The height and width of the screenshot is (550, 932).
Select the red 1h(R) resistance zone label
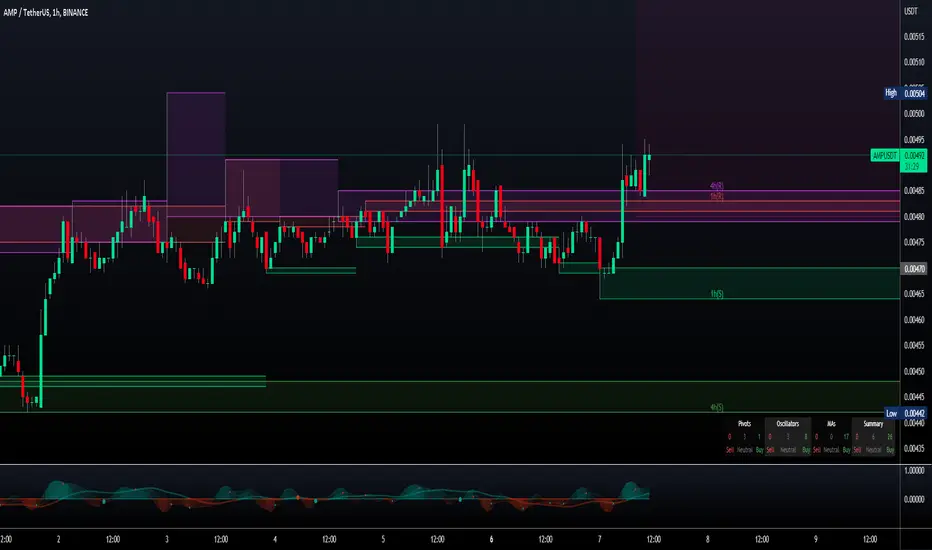click(717, 196)
